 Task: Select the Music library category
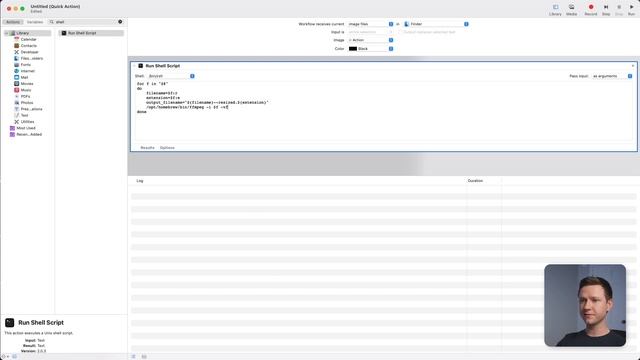(x=26, y=90)
